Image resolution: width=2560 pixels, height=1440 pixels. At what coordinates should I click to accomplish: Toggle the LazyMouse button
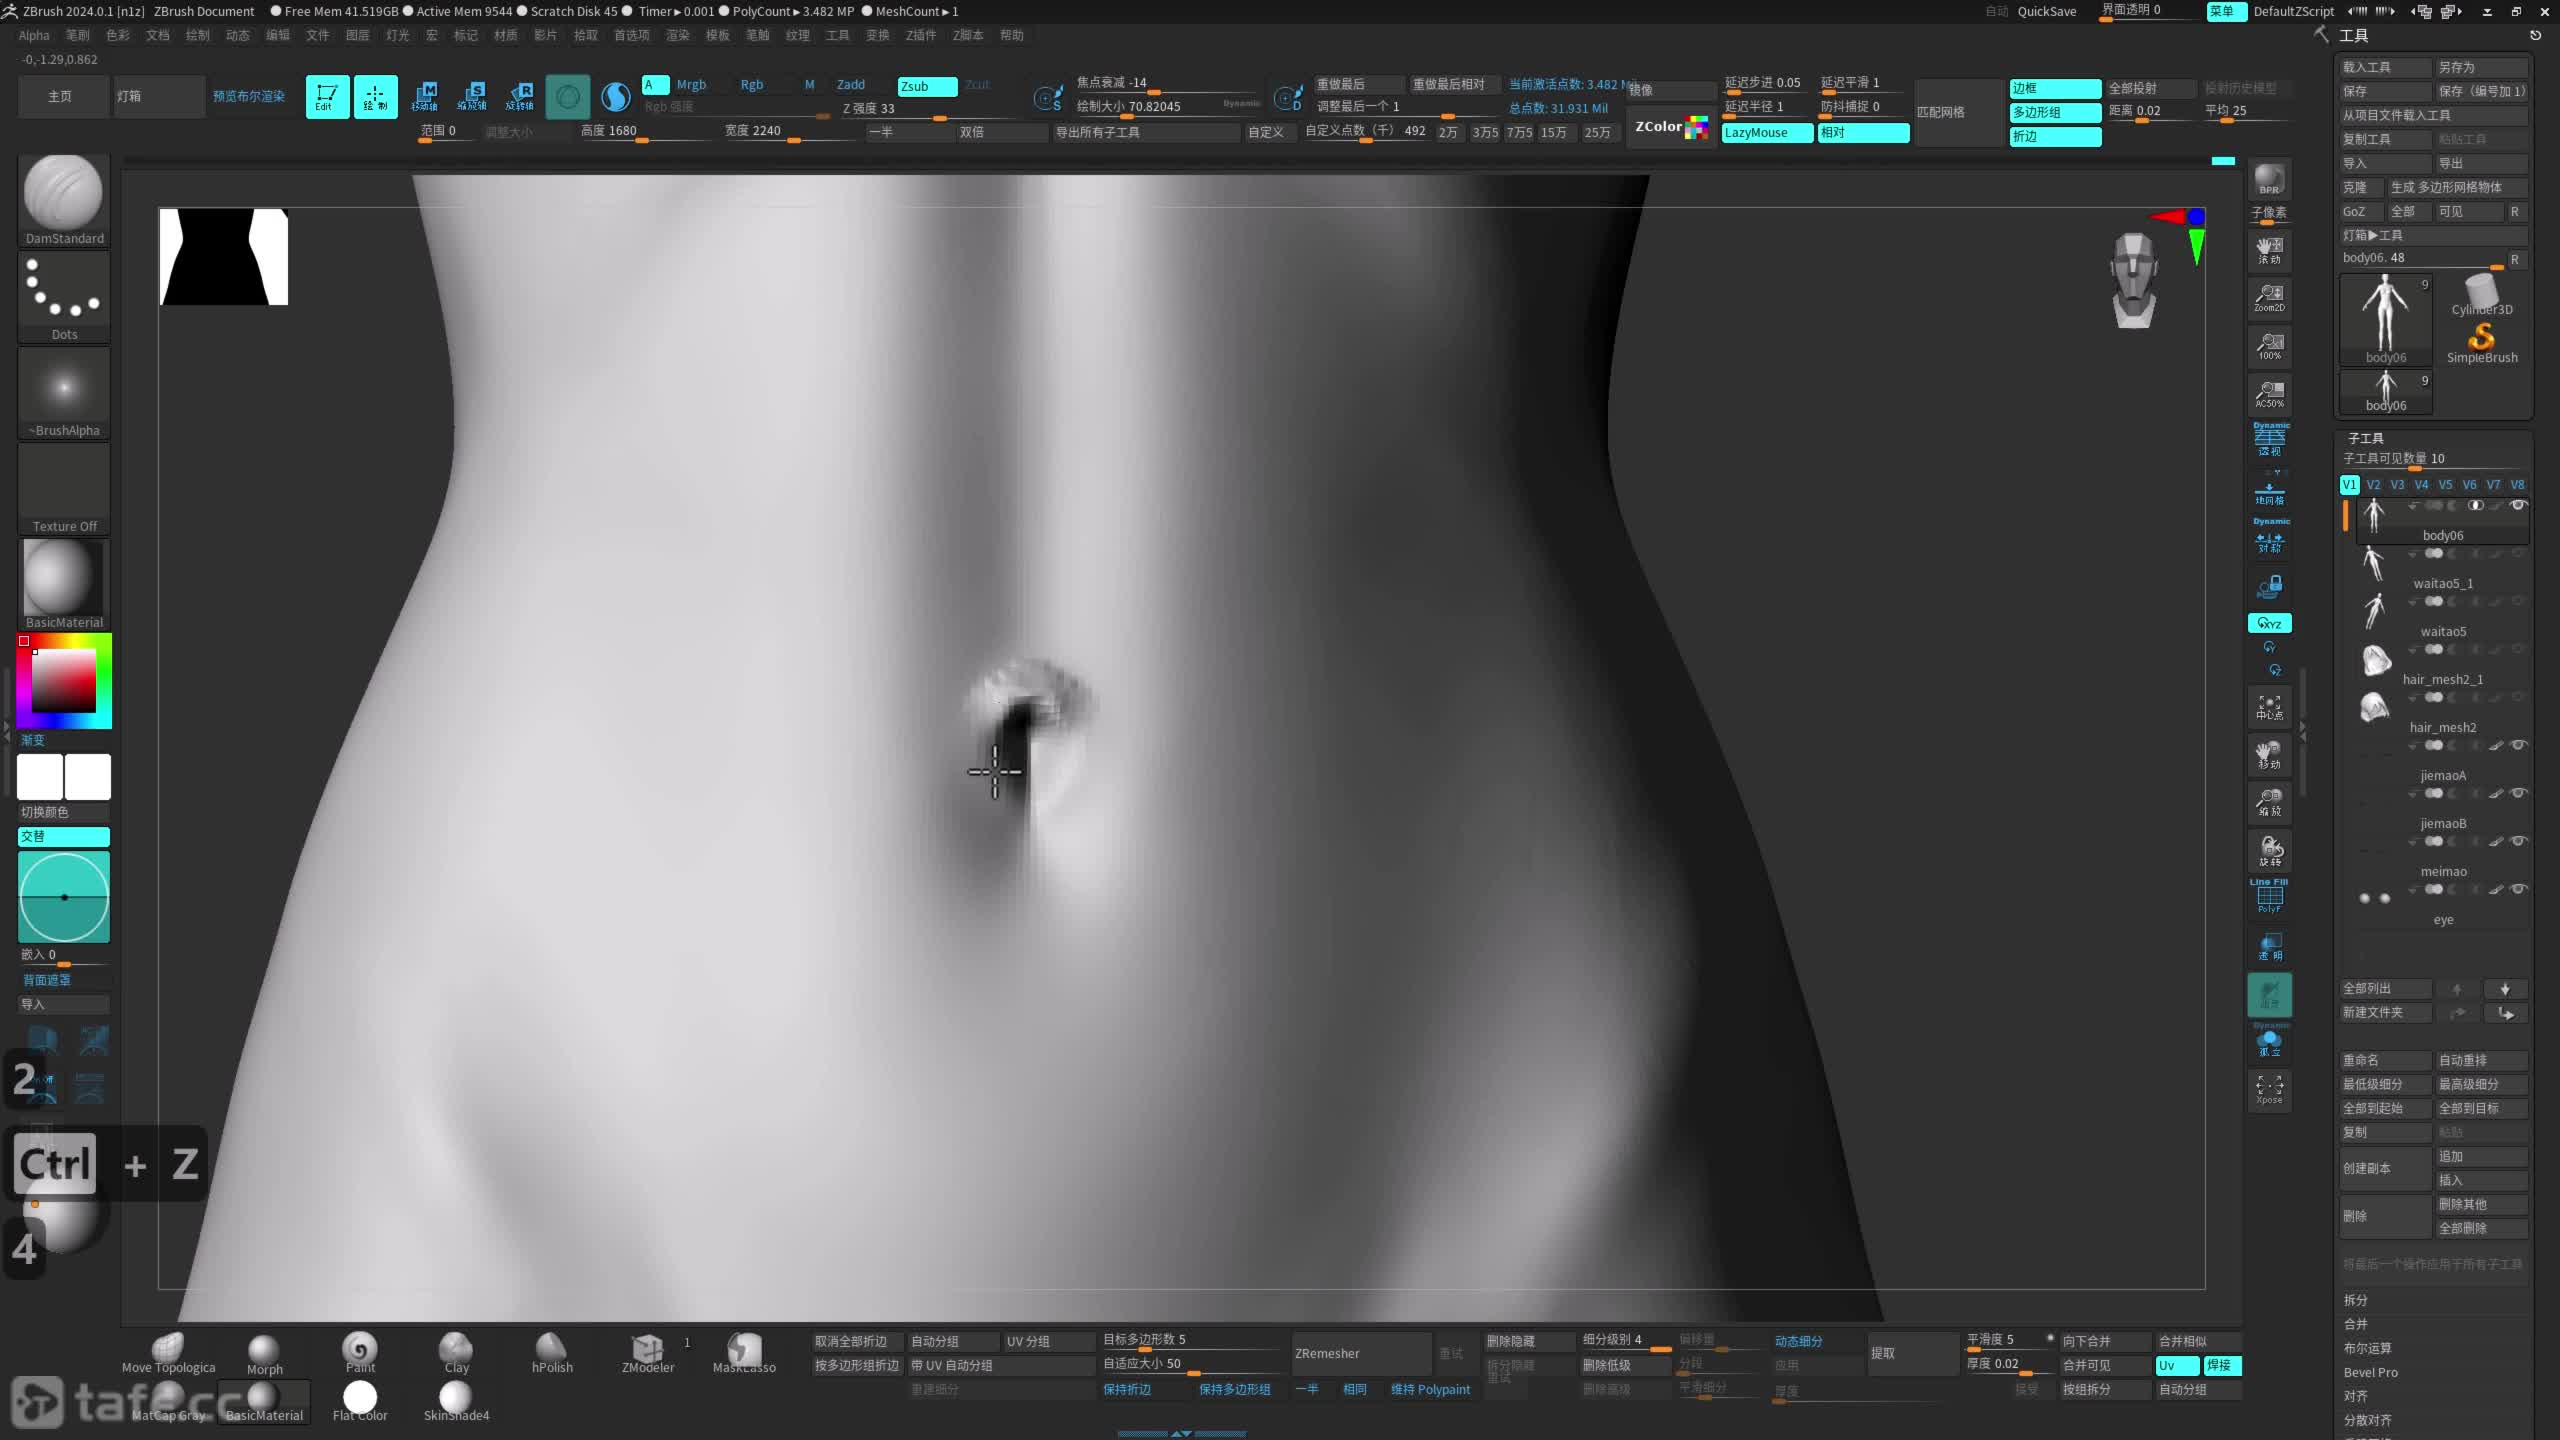point(1767,133)
